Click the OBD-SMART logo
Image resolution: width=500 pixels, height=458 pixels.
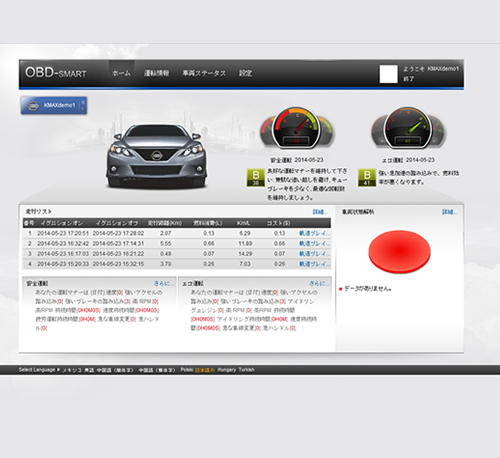pos(56,72)
